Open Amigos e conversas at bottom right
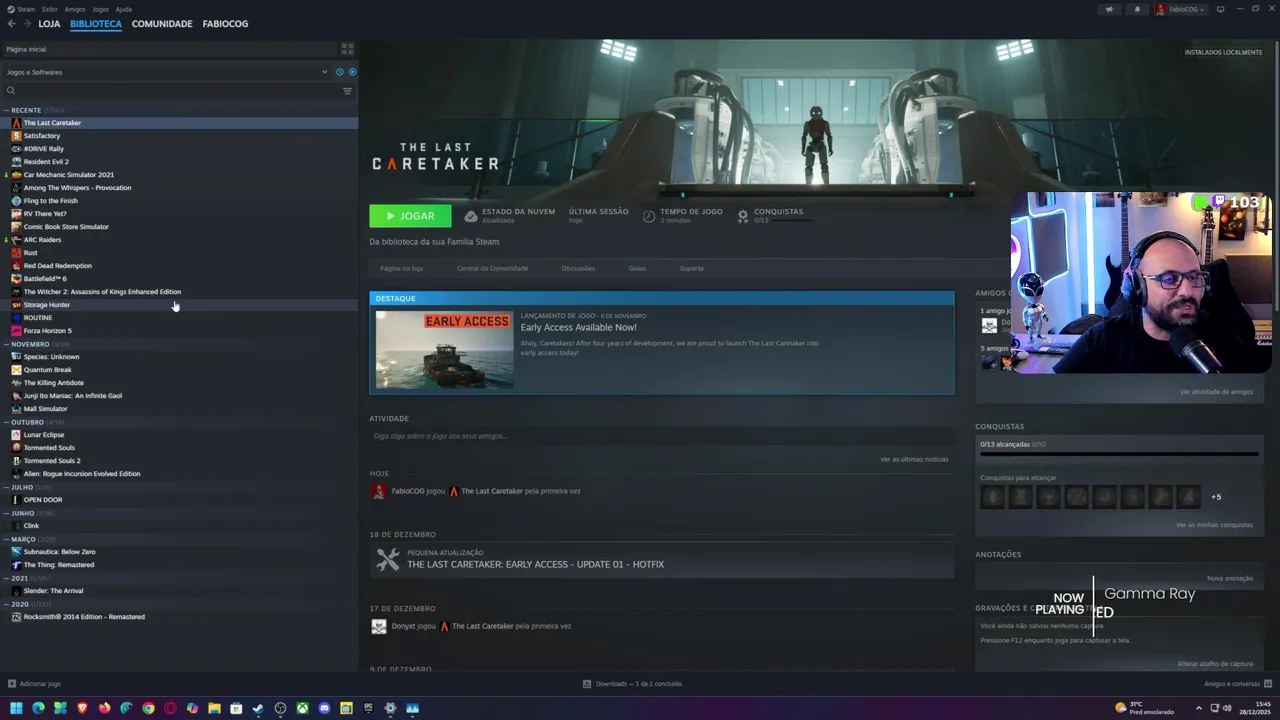This screenshot has height=720, width=1280. coord(1238,684)
